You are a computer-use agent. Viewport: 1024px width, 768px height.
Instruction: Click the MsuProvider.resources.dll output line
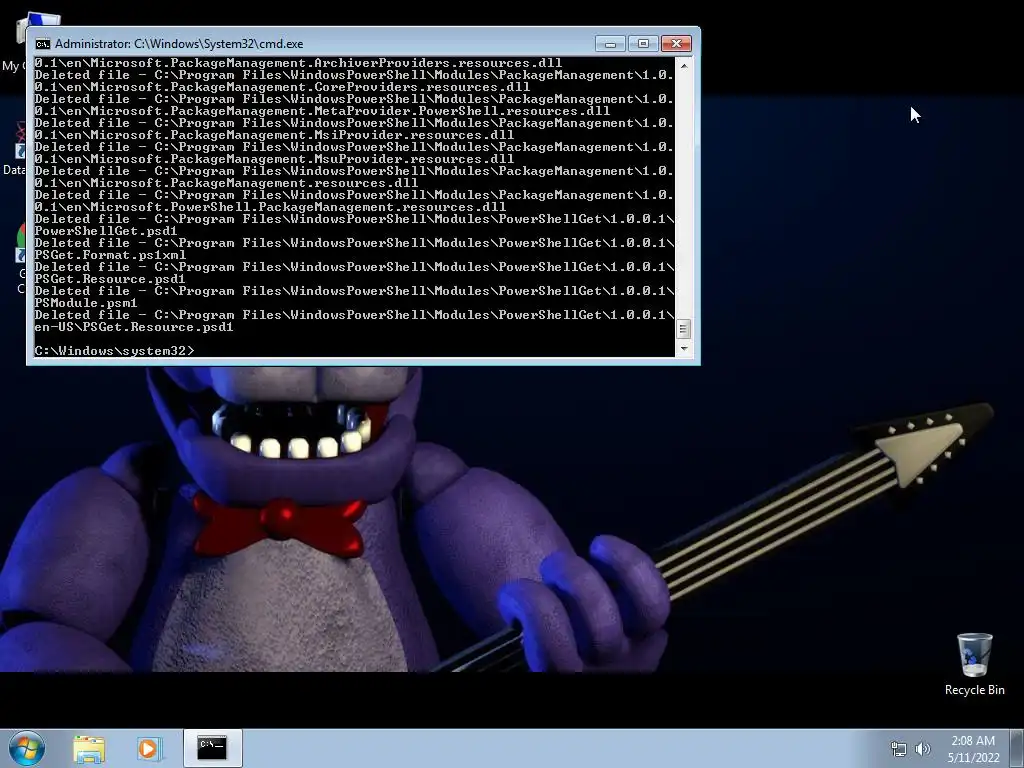tap(274, 159)
